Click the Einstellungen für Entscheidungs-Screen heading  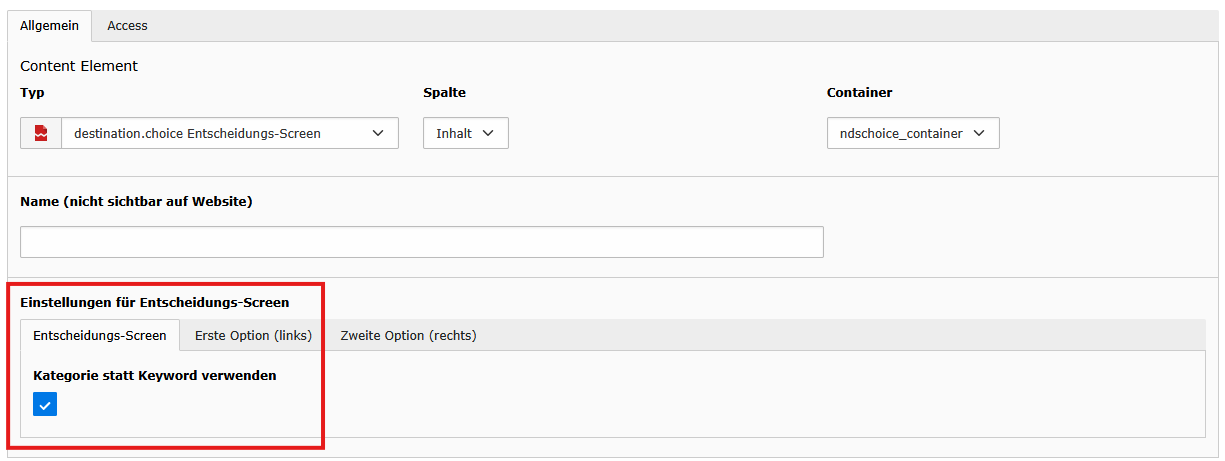[154, 302]
